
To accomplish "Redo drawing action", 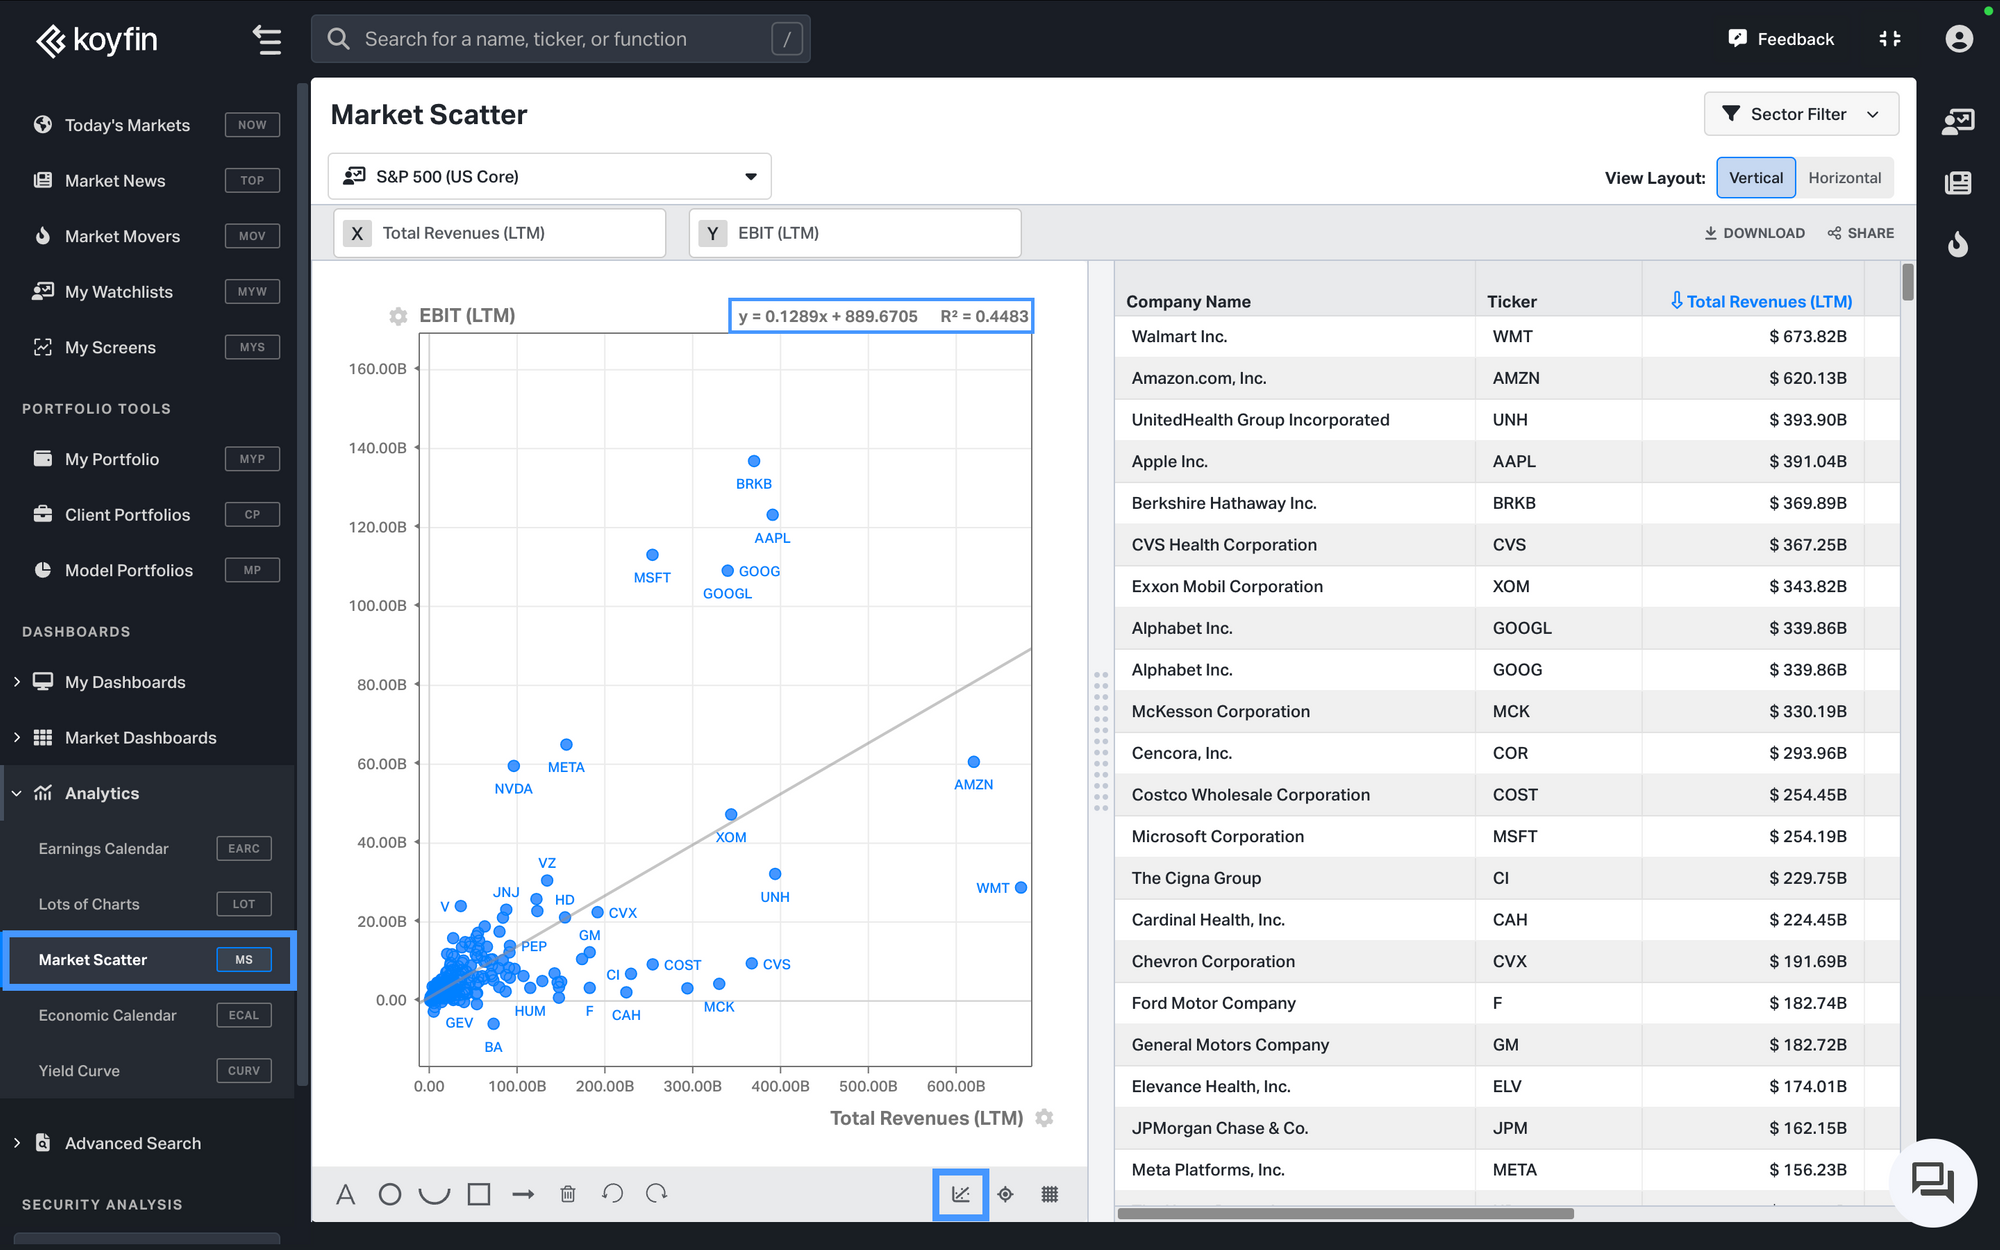I will click(x=657, y=1193).
